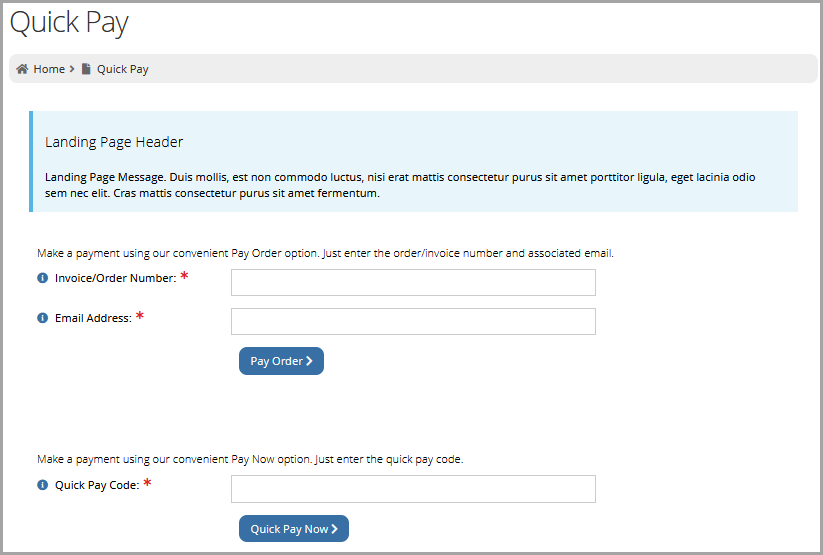
Task: Click the breadcrumb chevron separator after Home
Action: pyautogui.click(x=72, y=69)
